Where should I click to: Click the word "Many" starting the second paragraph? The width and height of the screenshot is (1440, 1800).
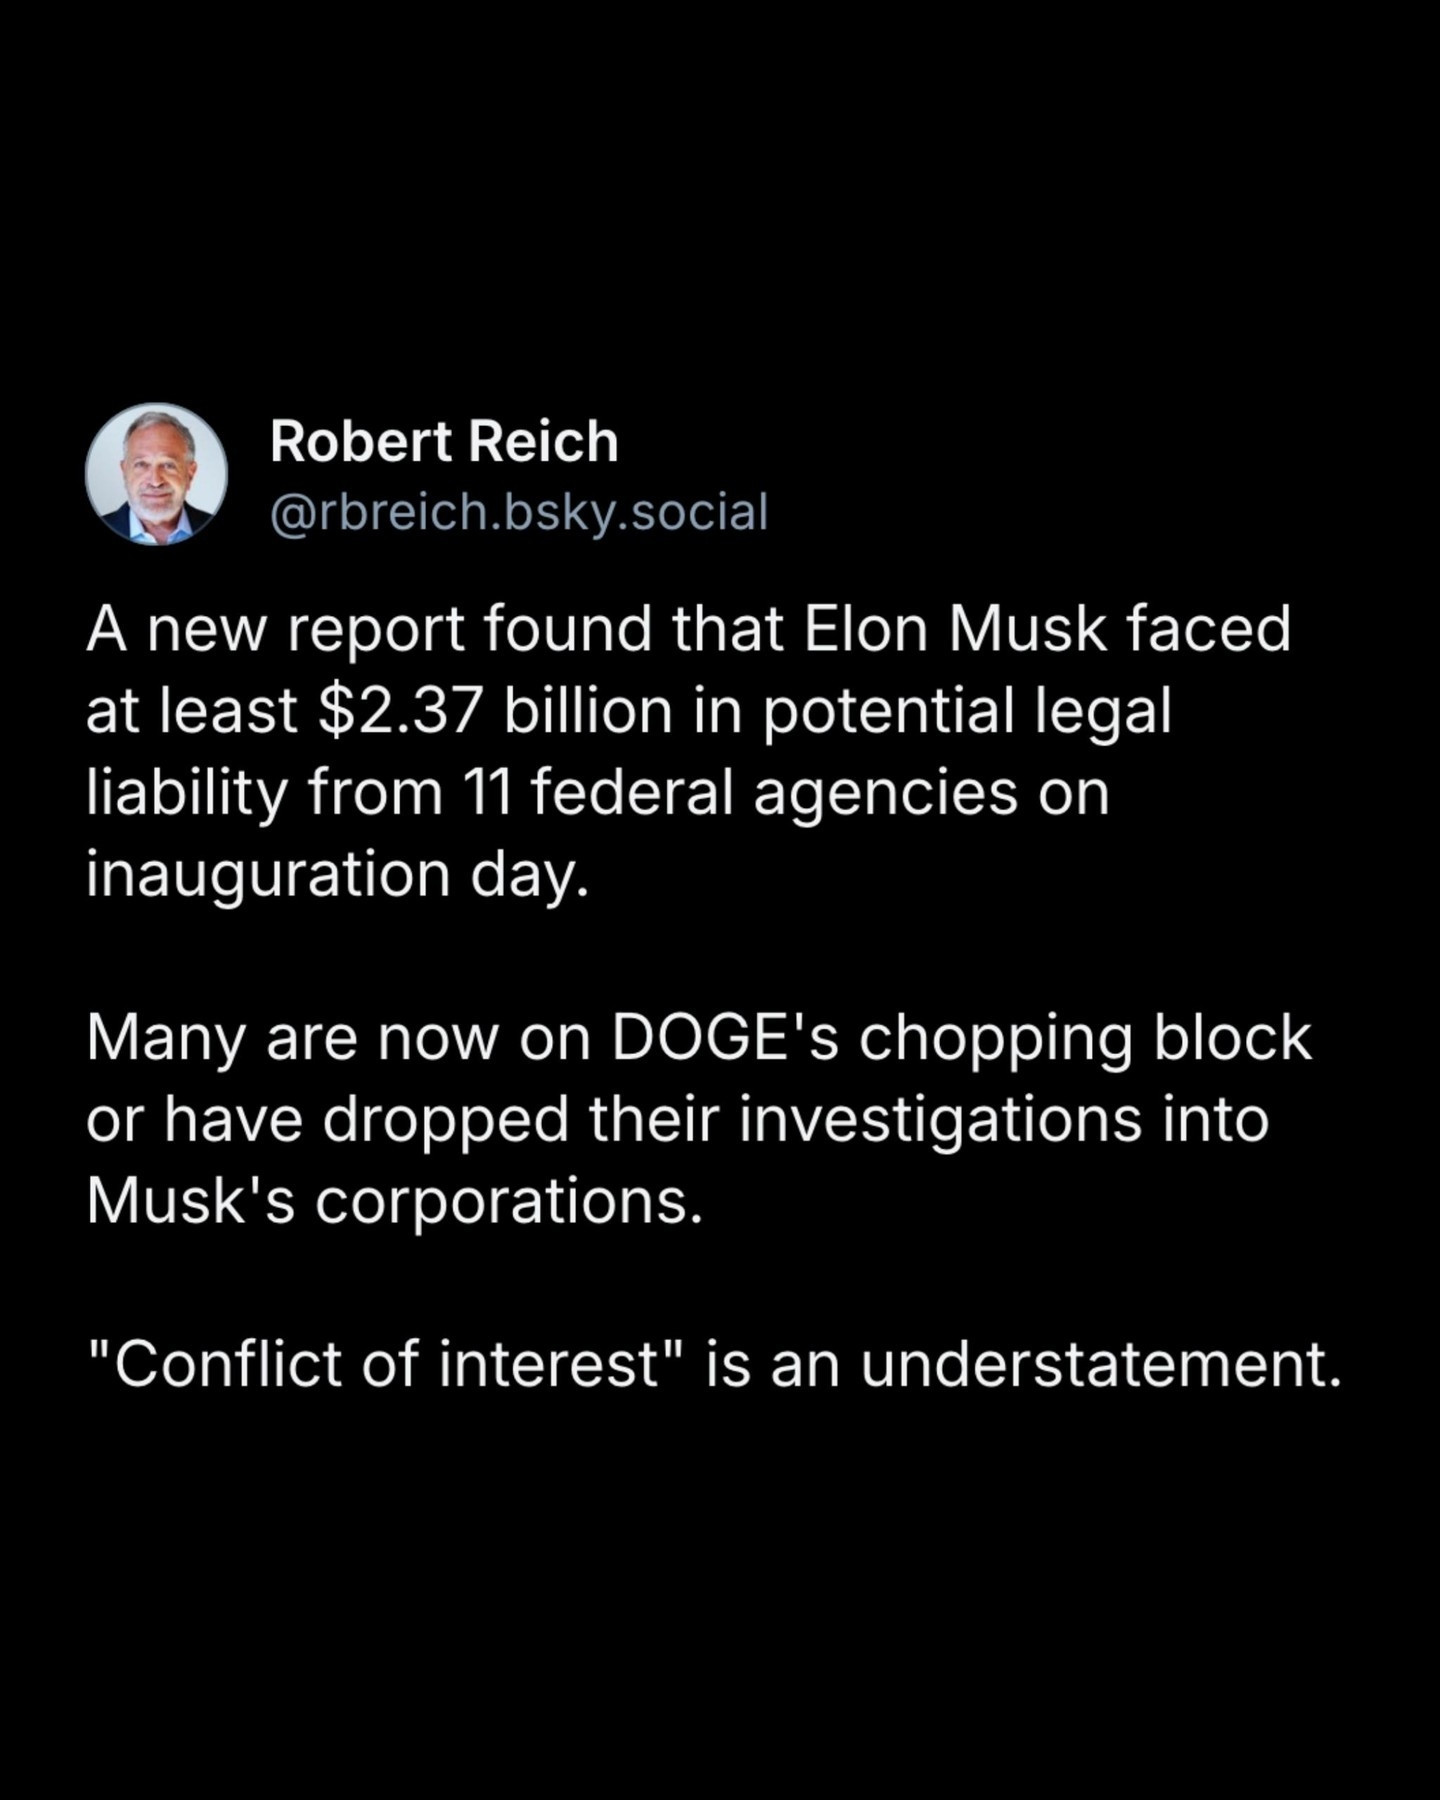click(x=166, y=1040)
